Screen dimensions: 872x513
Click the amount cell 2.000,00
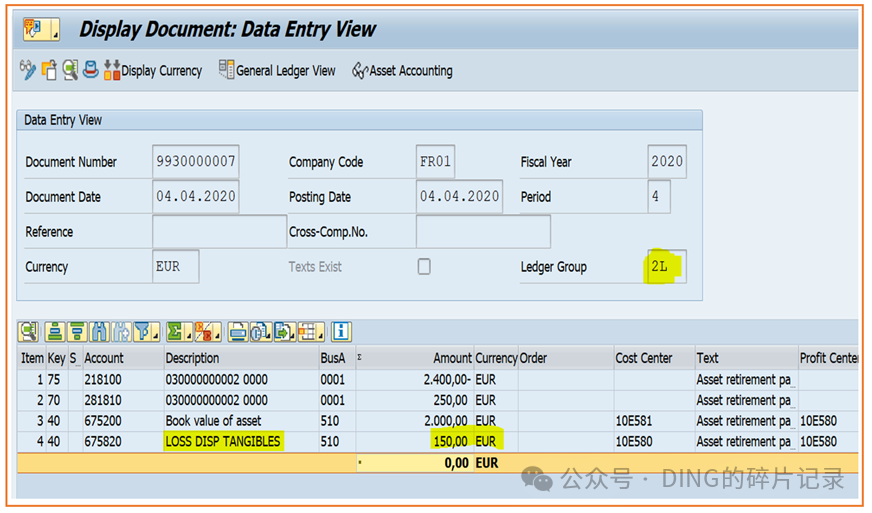[x=415, y=421]
